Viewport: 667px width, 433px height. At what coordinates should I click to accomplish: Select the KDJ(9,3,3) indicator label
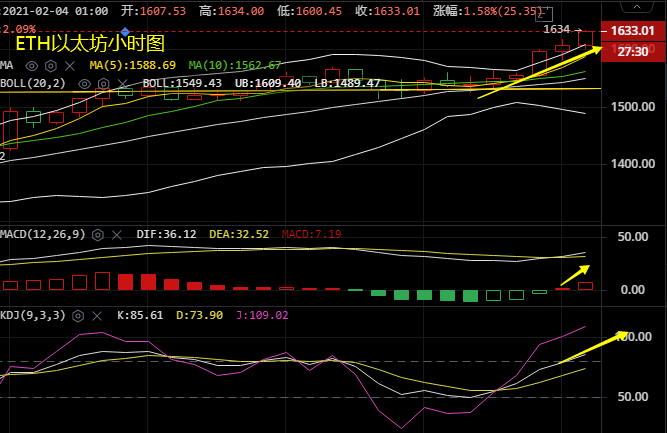tap(34, 315)
